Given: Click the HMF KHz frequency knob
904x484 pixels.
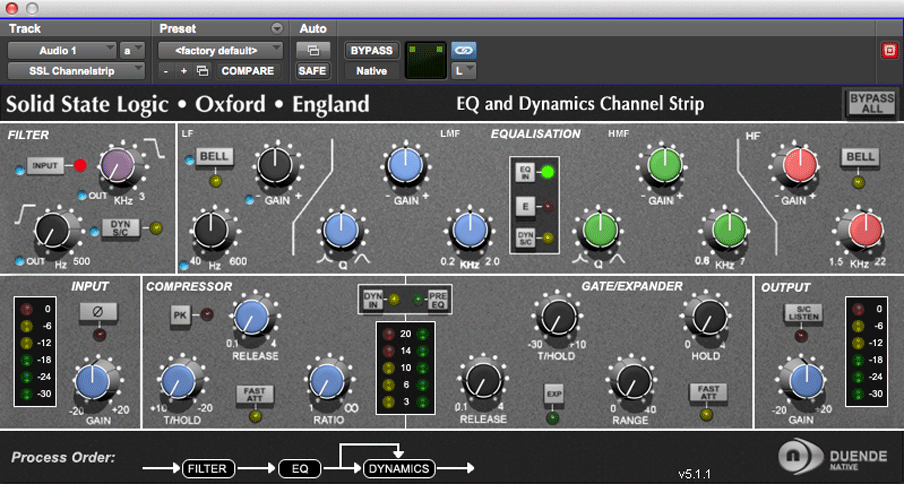Looking at the screenshot, I should (x=729, y=229).
